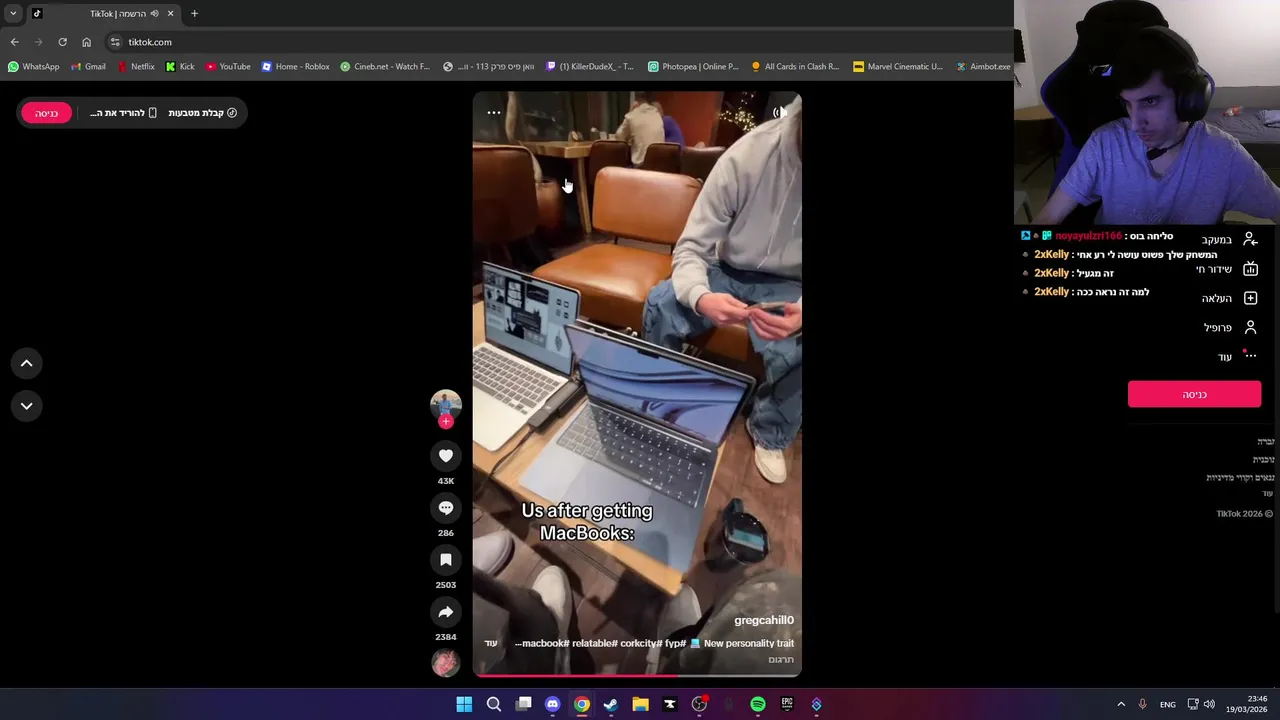Image resolution: width=1280 pixels, height=720 pixels.
Task: Click the browser Home button
Action: (x=86, y=42)
